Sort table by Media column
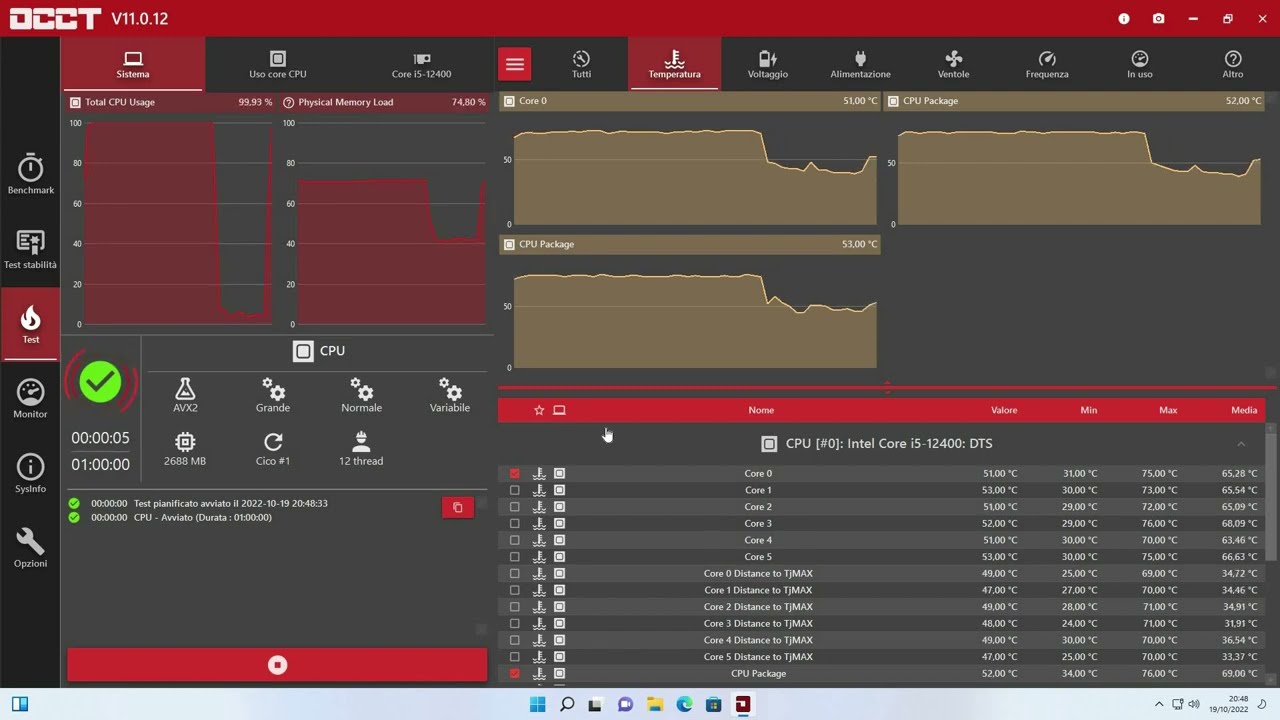This screenshot has width=1280, height=720. [1244, 410]
